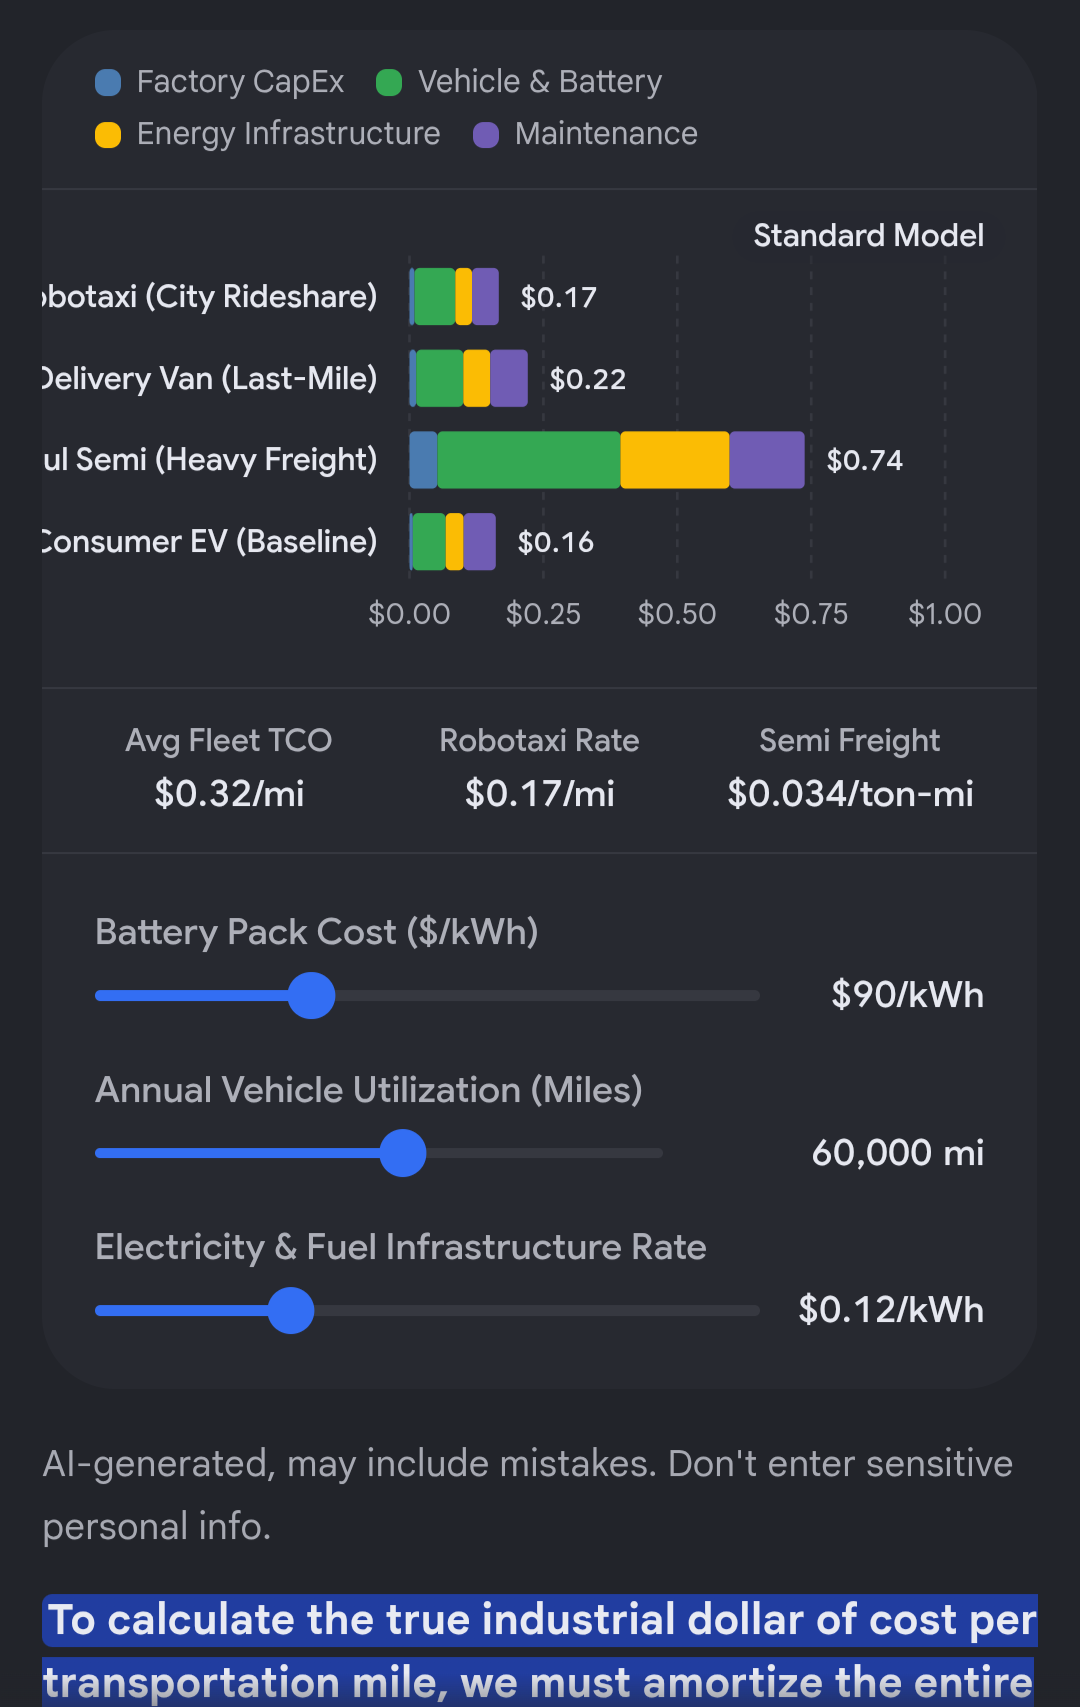Image resolution: width=1080 pixels, height=1707 pixels.
Task: Click the $0.74 Semi bar value label
Action: tap(865, 461)
